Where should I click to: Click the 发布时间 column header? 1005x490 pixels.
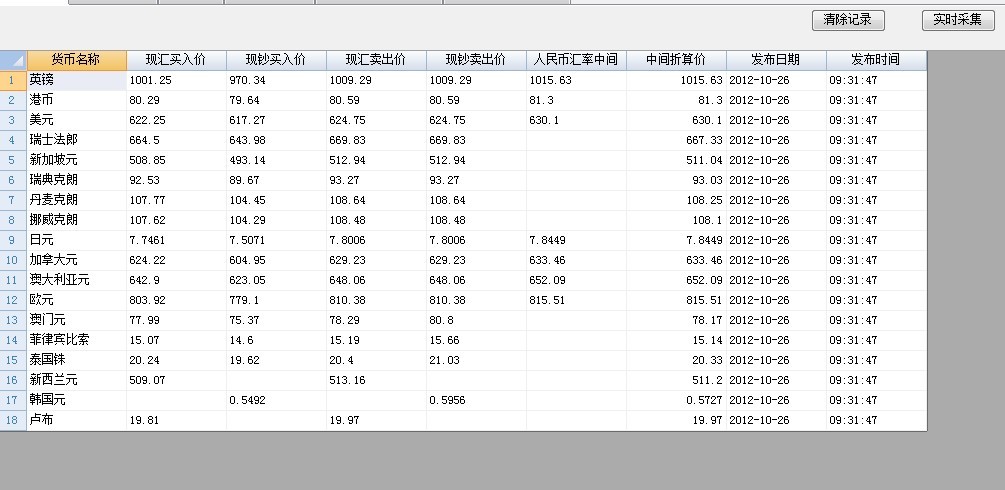point(876,60)
